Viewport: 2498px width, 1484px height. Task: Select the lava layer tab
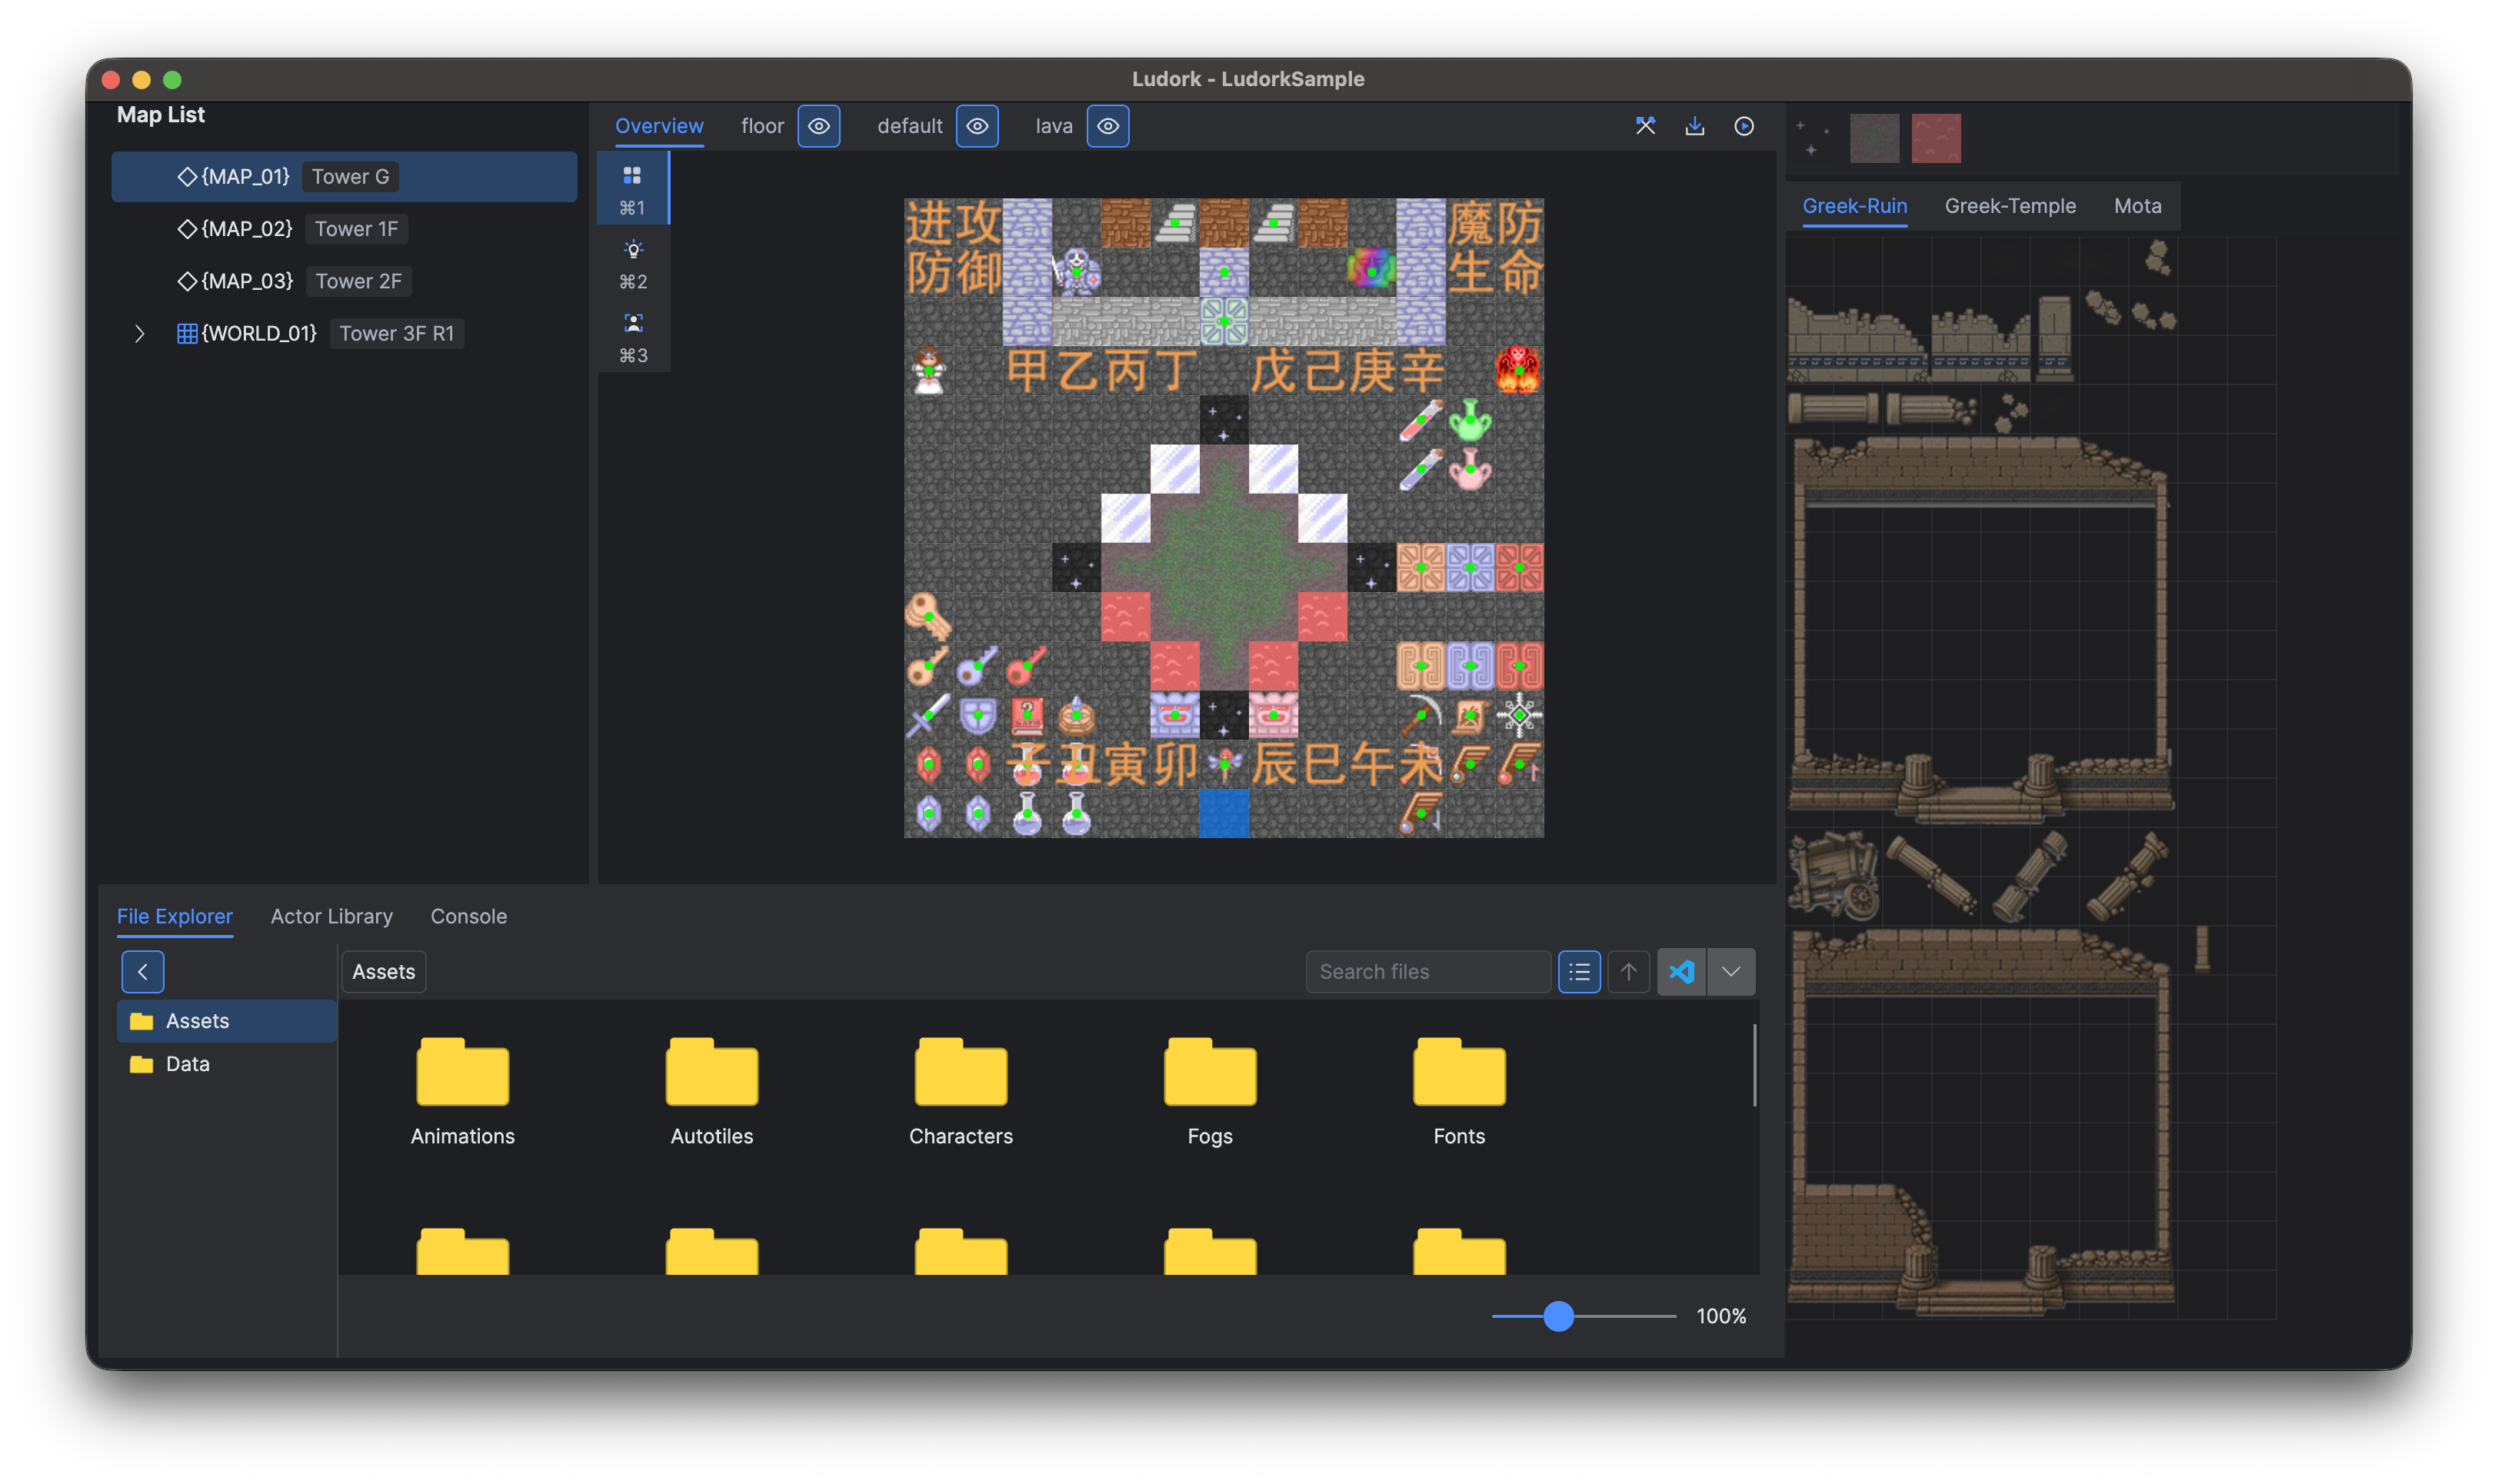(x=1053, y=126)
